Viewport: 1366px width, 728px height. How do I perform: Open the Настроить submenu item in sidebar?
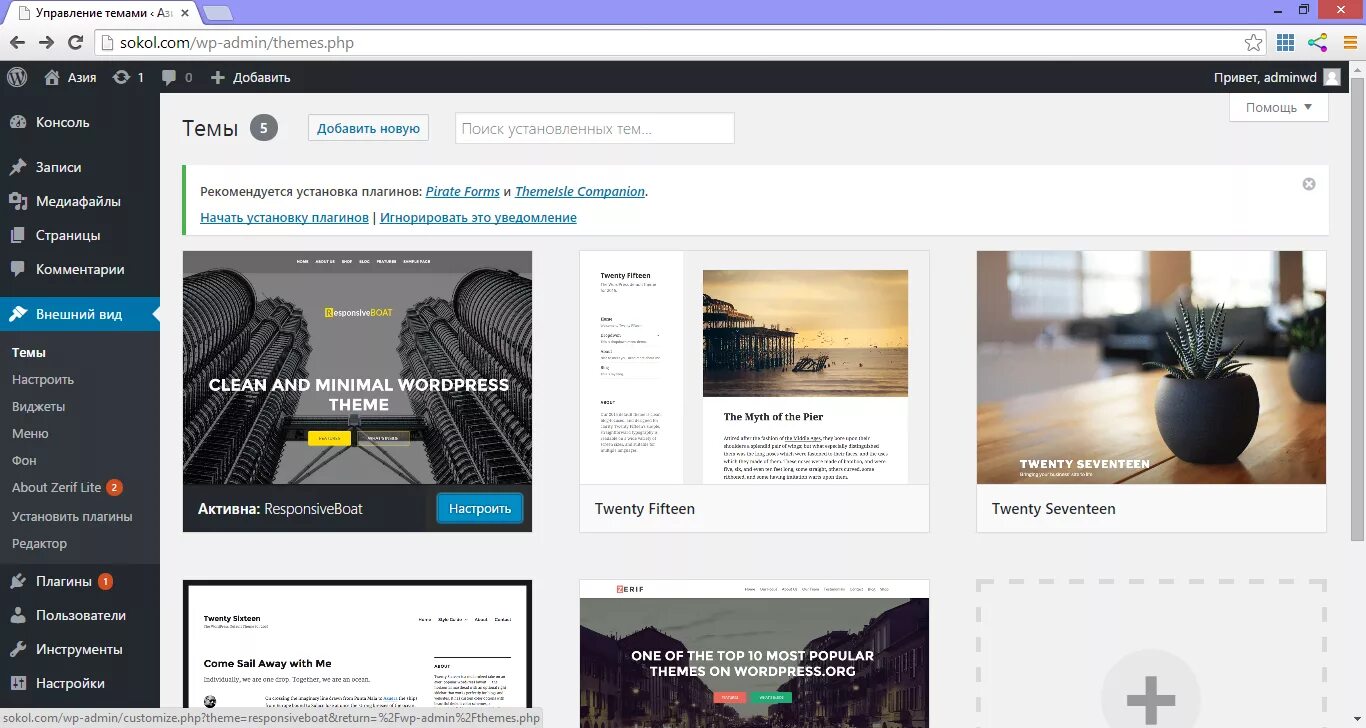click(x=43, y=379)
